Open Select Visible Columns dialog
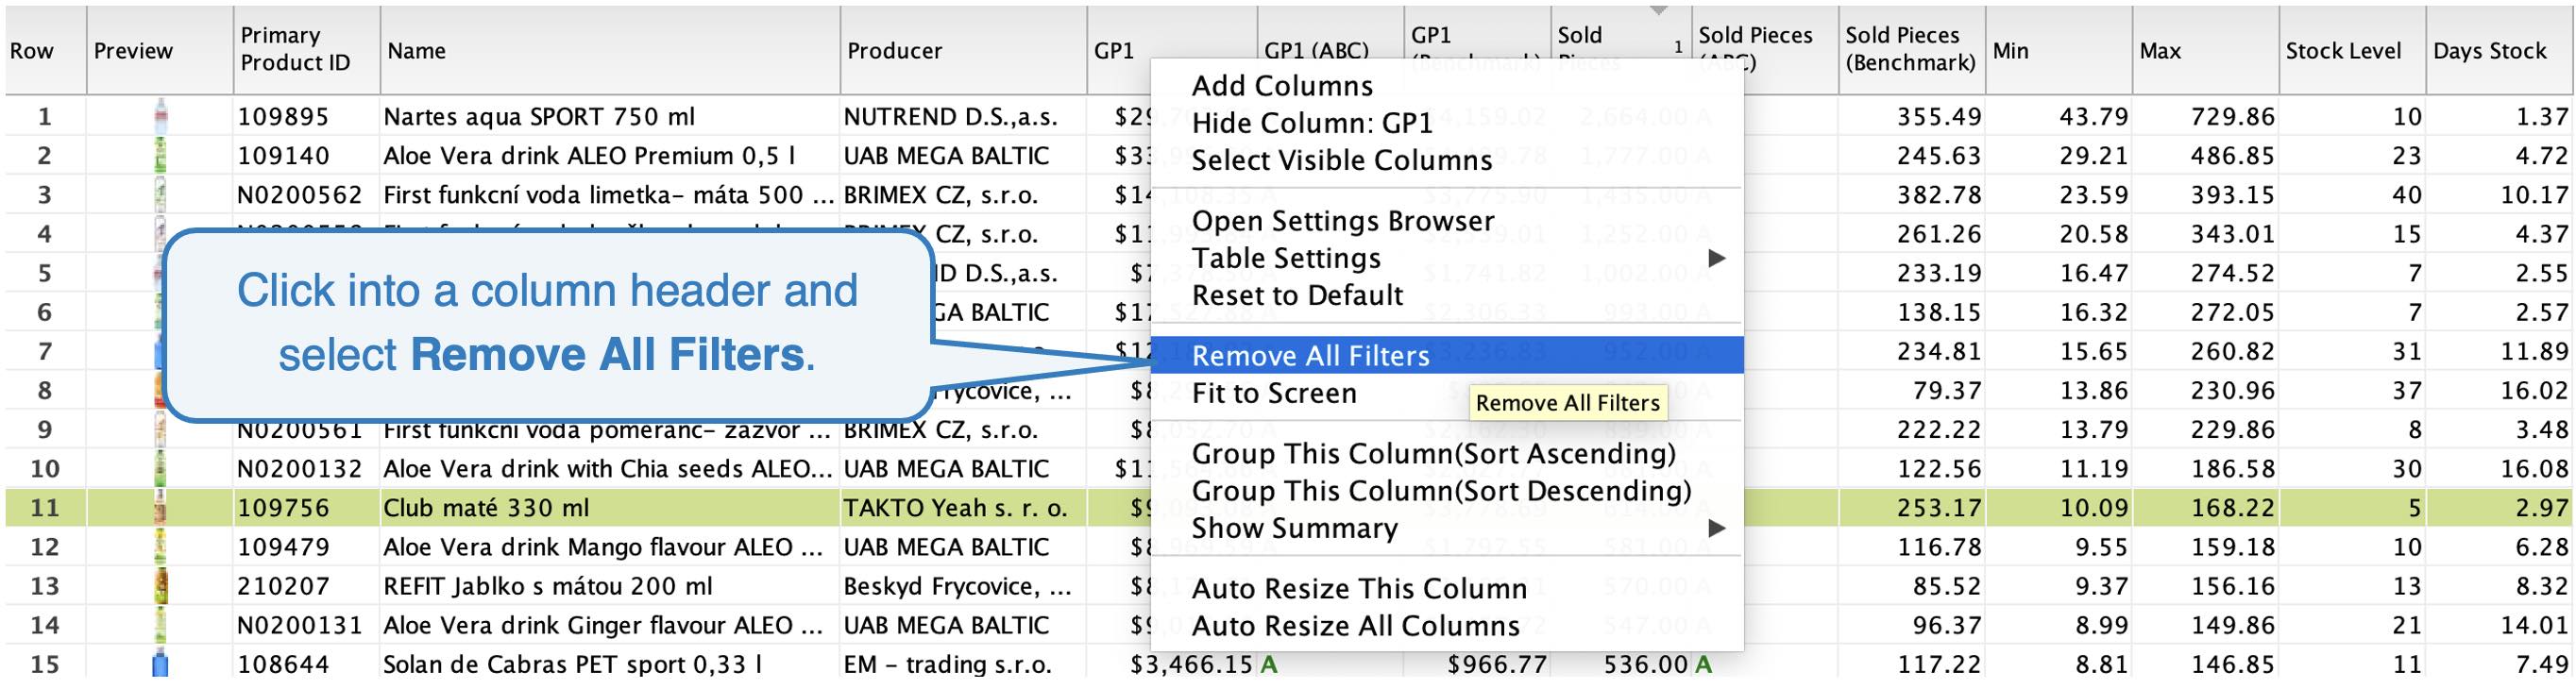This screenshot has width=2576, height=689. (1342, 160)
